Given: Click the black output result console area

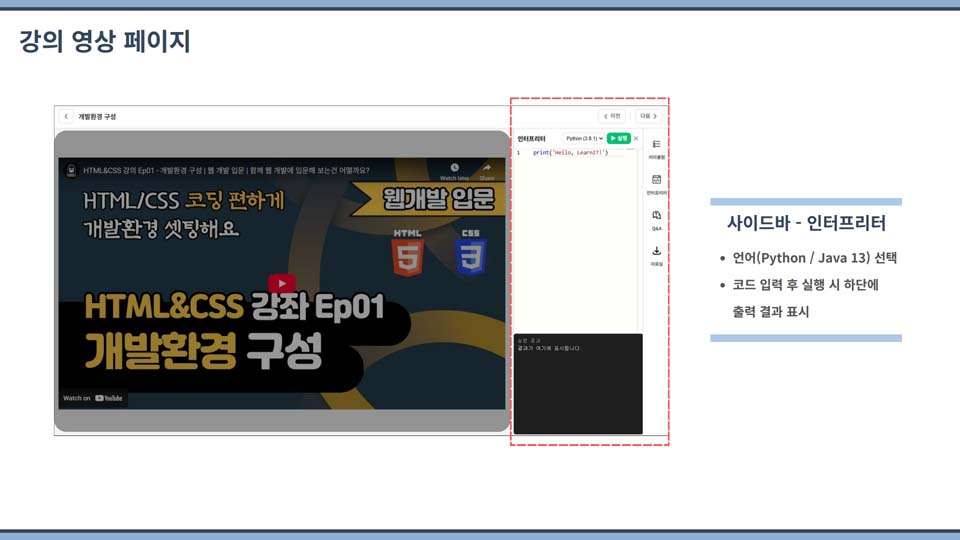Looking at the screenshot, I should [x=577, y=385].
